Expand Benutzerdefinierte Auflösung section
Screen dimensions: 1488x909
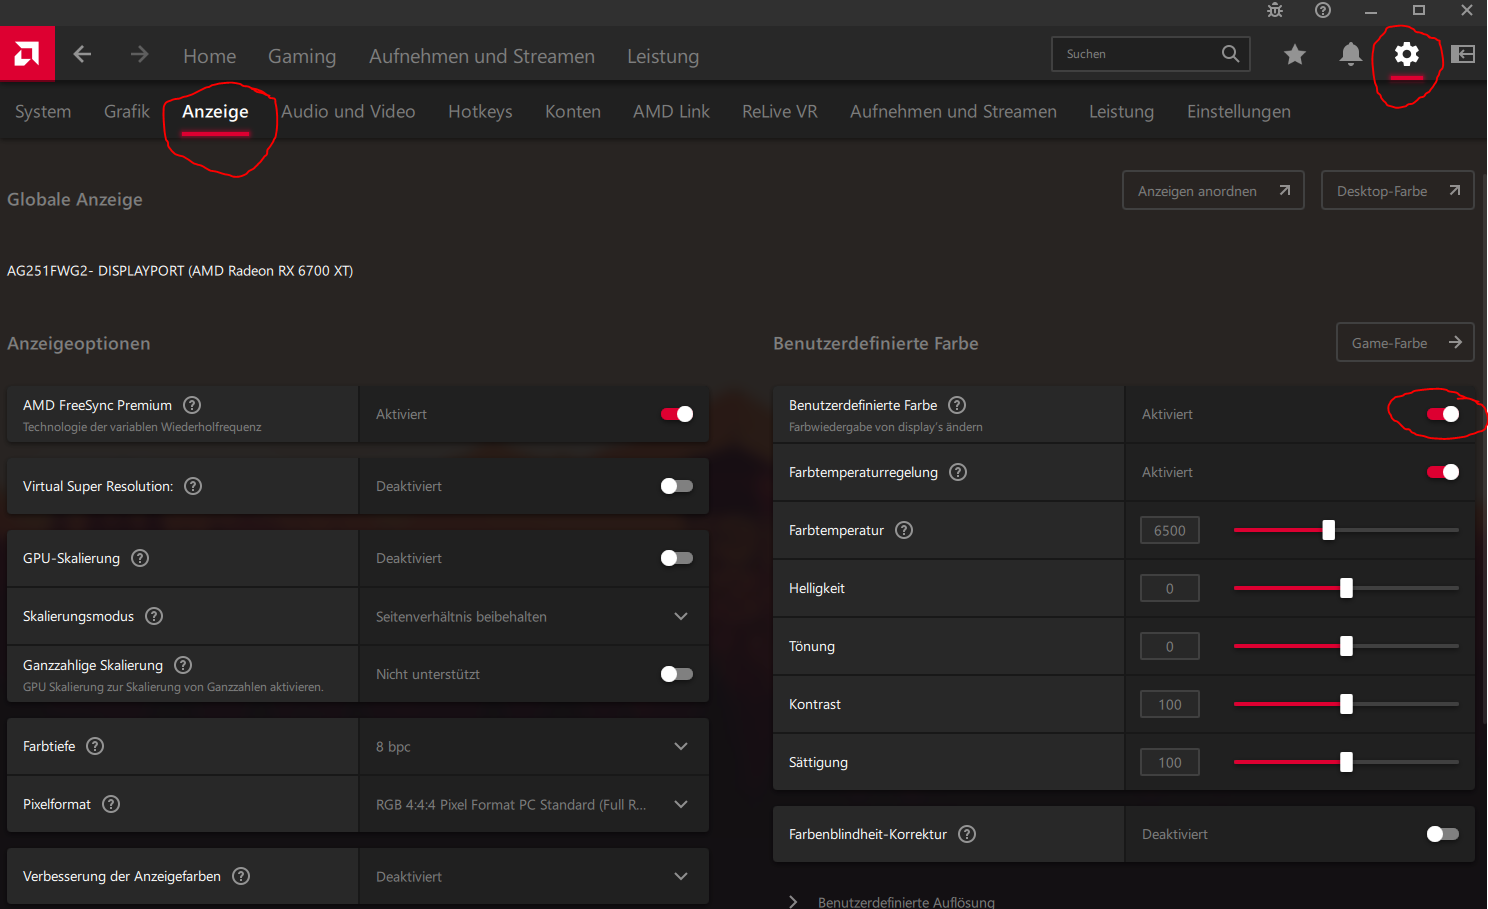pyautogui.click(x=892, y=902)
